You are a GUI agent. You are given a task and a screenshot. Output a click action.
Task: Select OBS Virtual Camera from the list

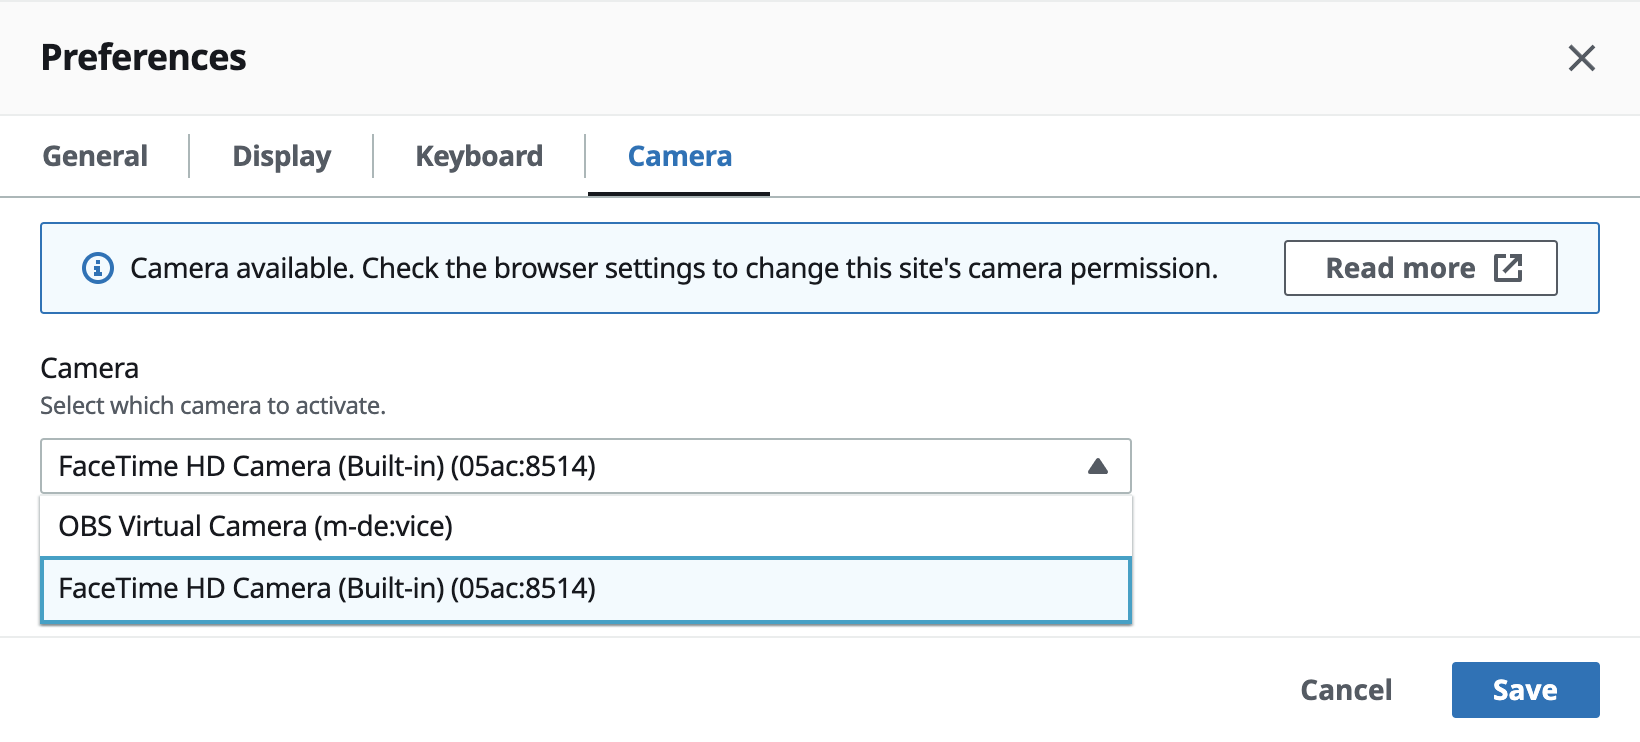[256, 526]
